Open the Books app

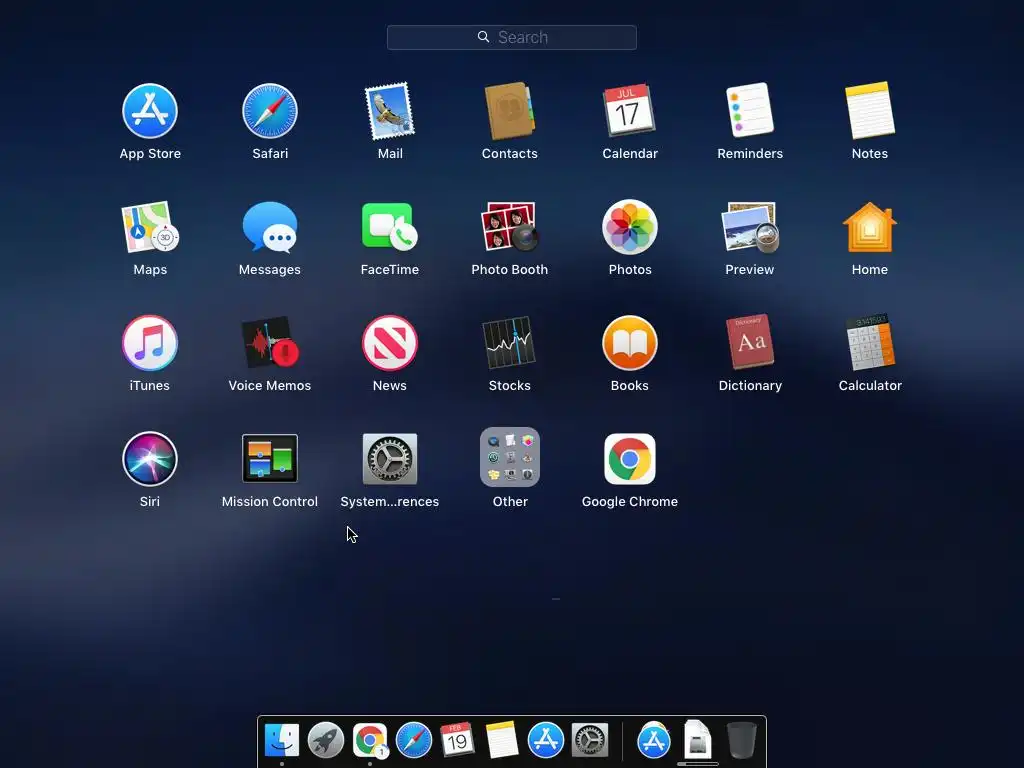630,343
